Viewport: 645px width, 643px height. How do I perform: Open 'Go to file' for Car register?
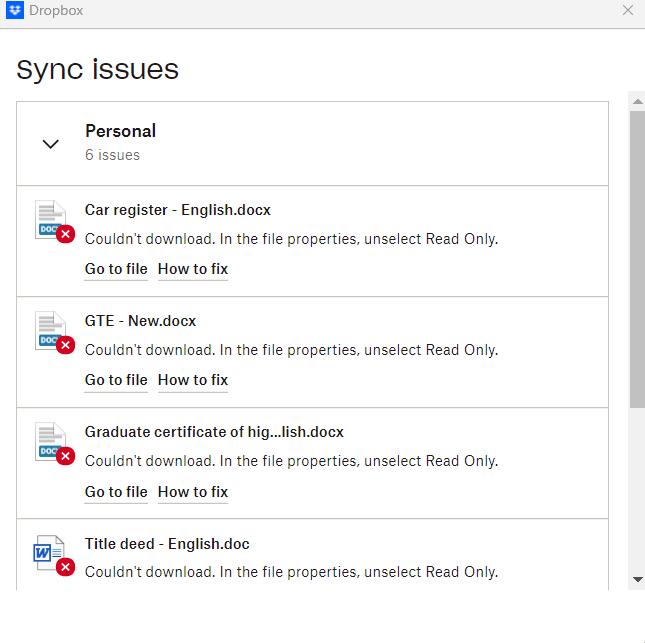[x=116, y=269]
